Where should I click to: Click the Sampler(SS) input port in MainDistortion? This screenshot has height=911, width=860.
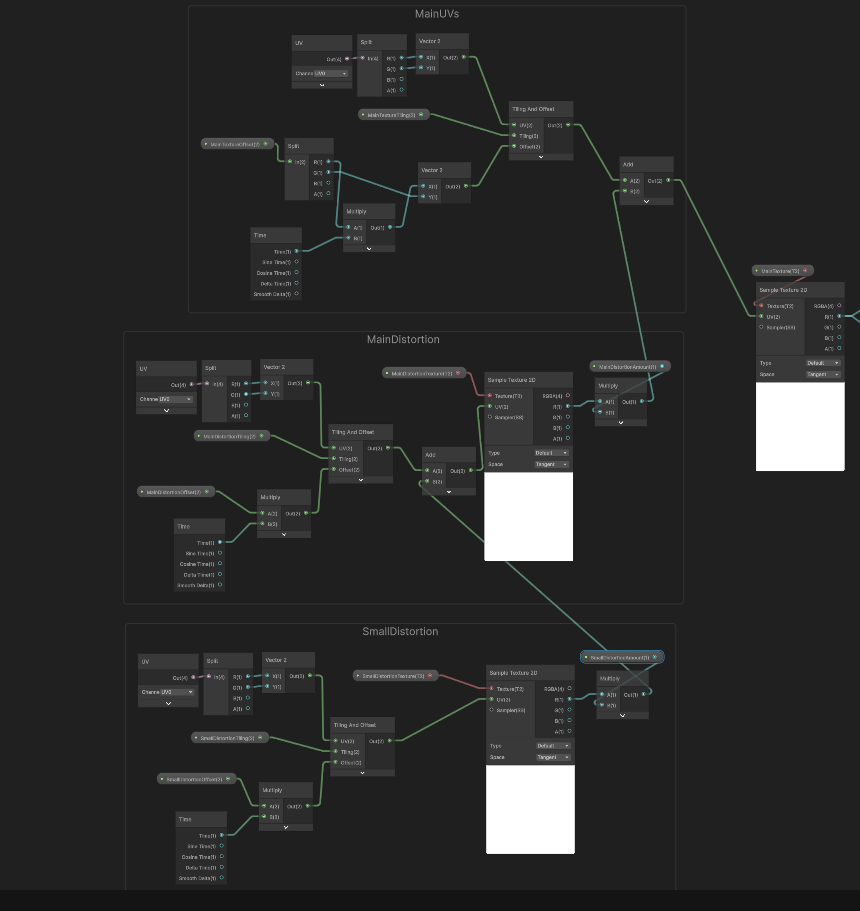490,417
